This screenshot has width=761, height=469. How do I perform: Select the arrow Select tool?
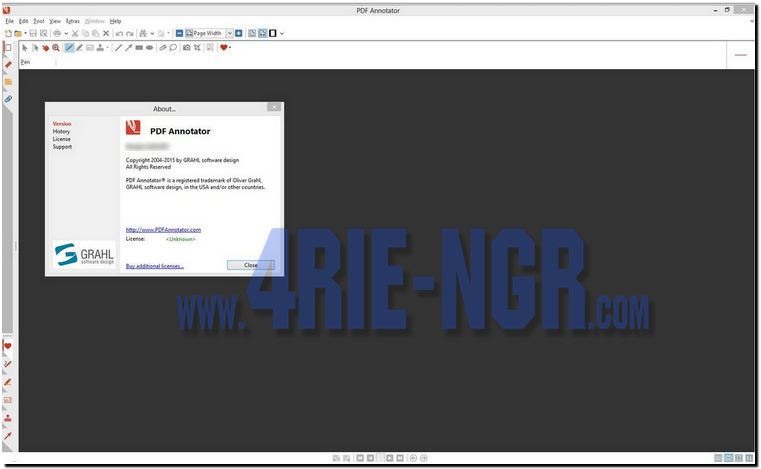[25, 48]
